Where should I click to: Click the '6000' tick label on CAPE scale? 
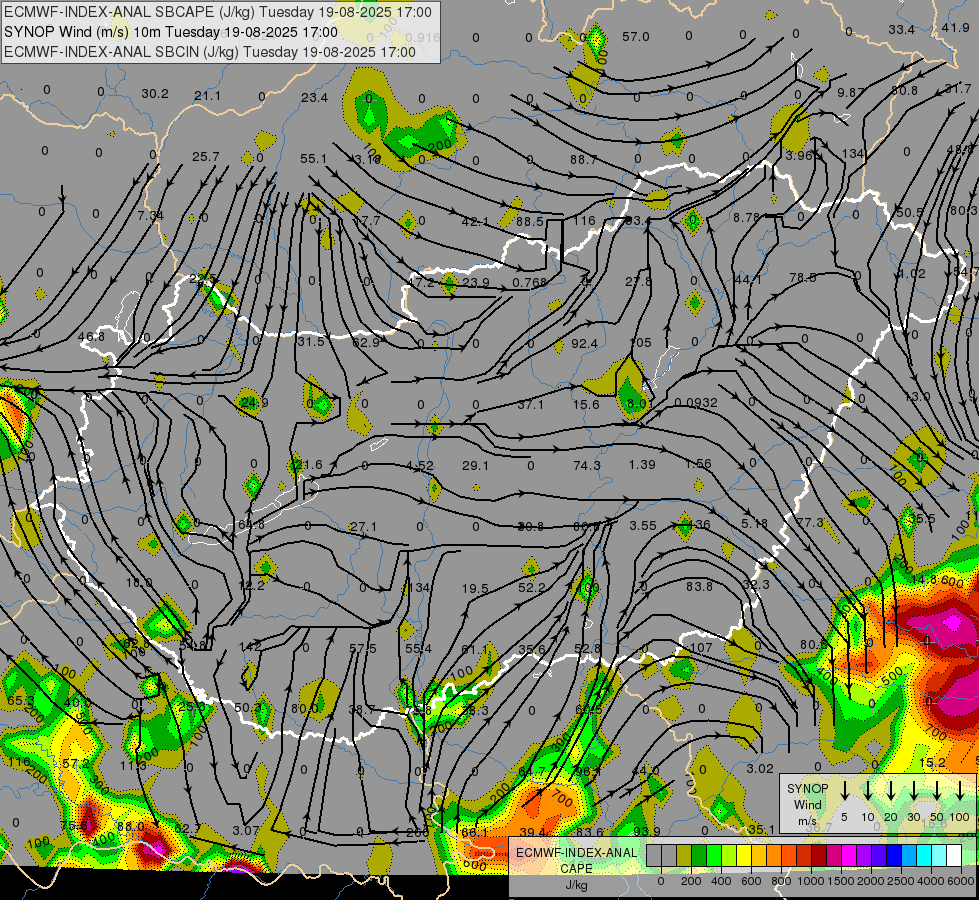point(961,881)
